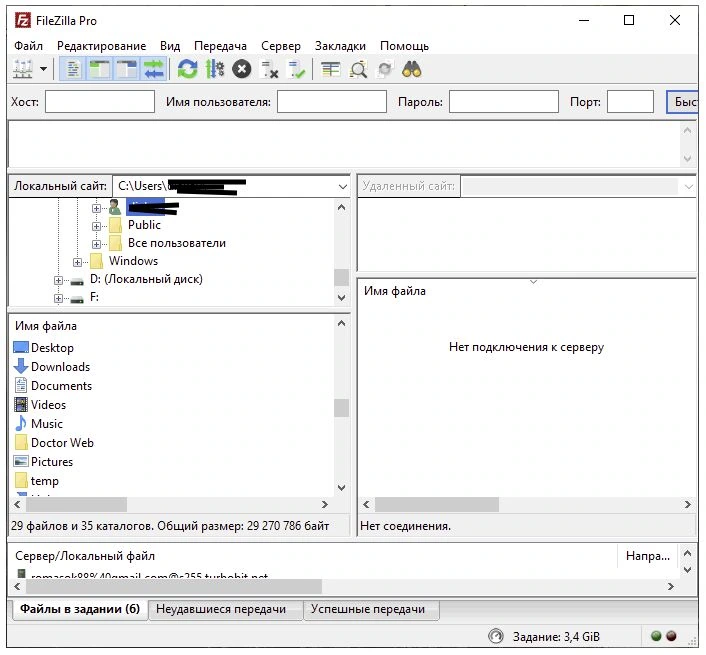The image size is (706, 655).
Task: Open Site Manager dropdown arrow
Action: pyautogui.click(x=43, y=69)
